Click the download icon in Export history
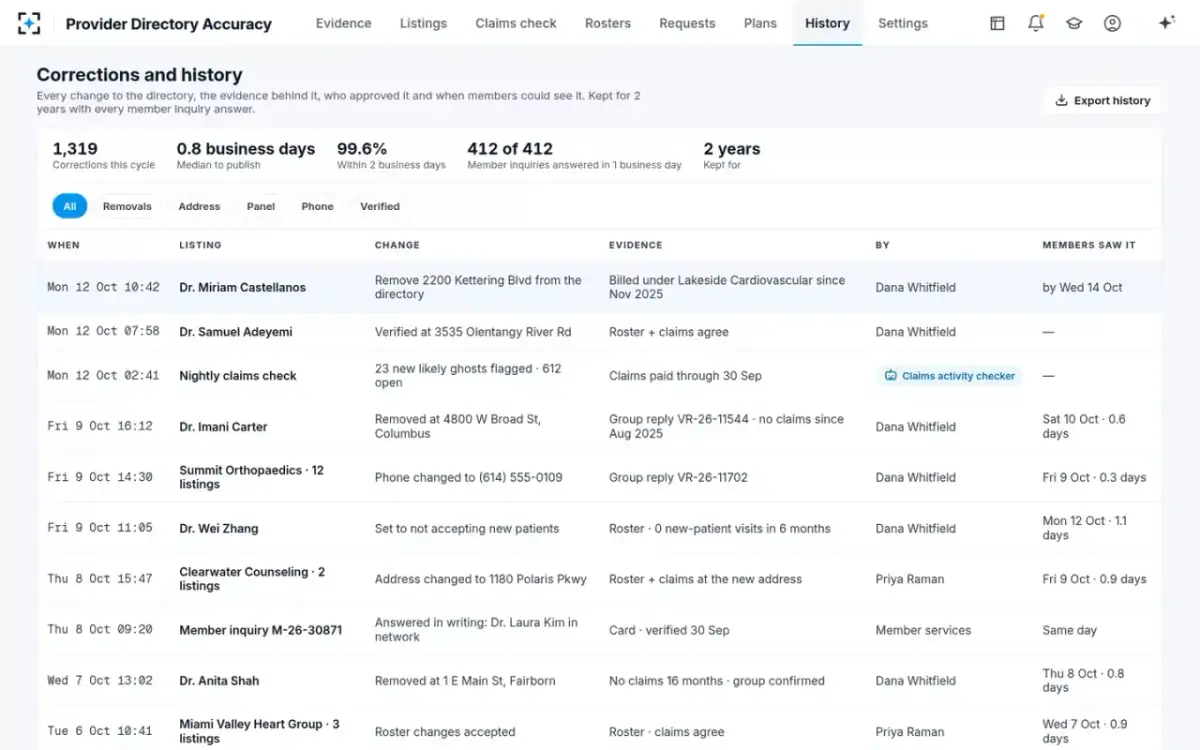Image resolution: width=1200 pixels, height=750 pixels. click(x=1061, y=100)
